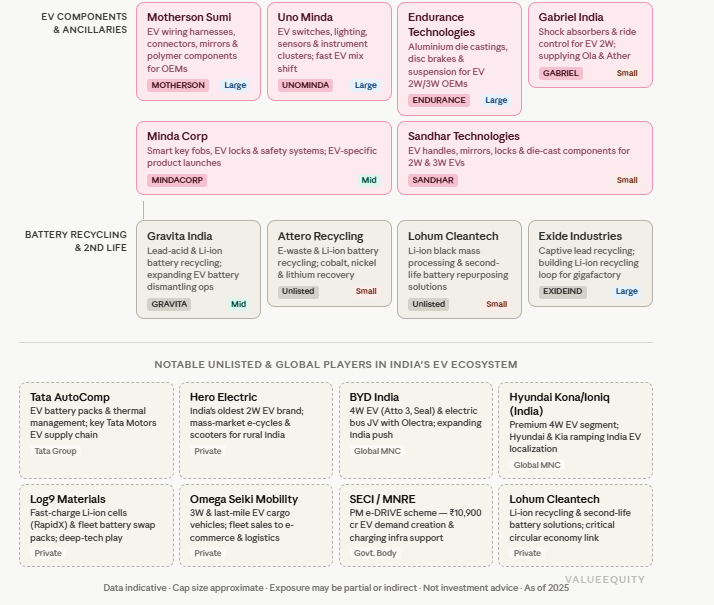Select the Gravita India card title

(179, 236)
